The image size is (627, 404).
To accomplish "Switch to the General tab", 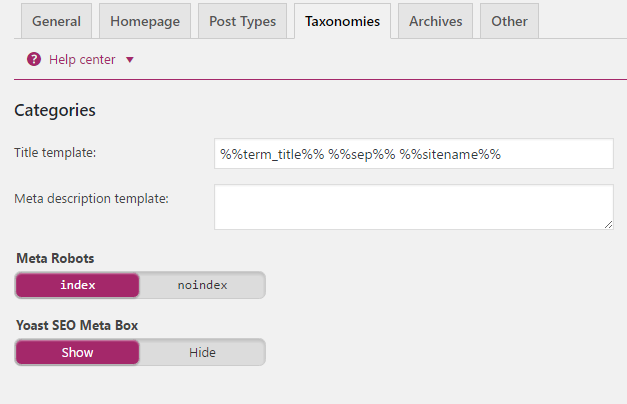I will [56, 21].
